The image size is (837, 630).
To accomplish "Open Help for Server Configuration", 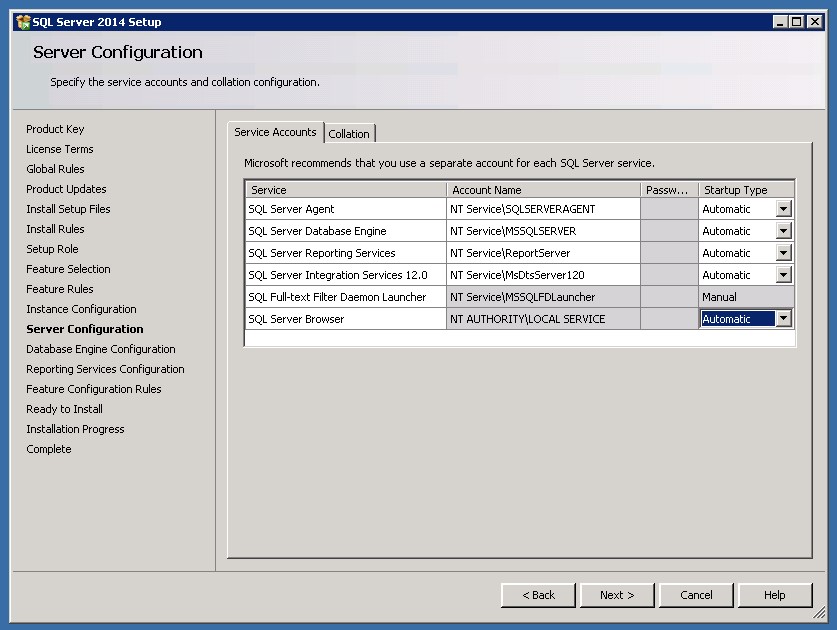I will tap(775, 595).
